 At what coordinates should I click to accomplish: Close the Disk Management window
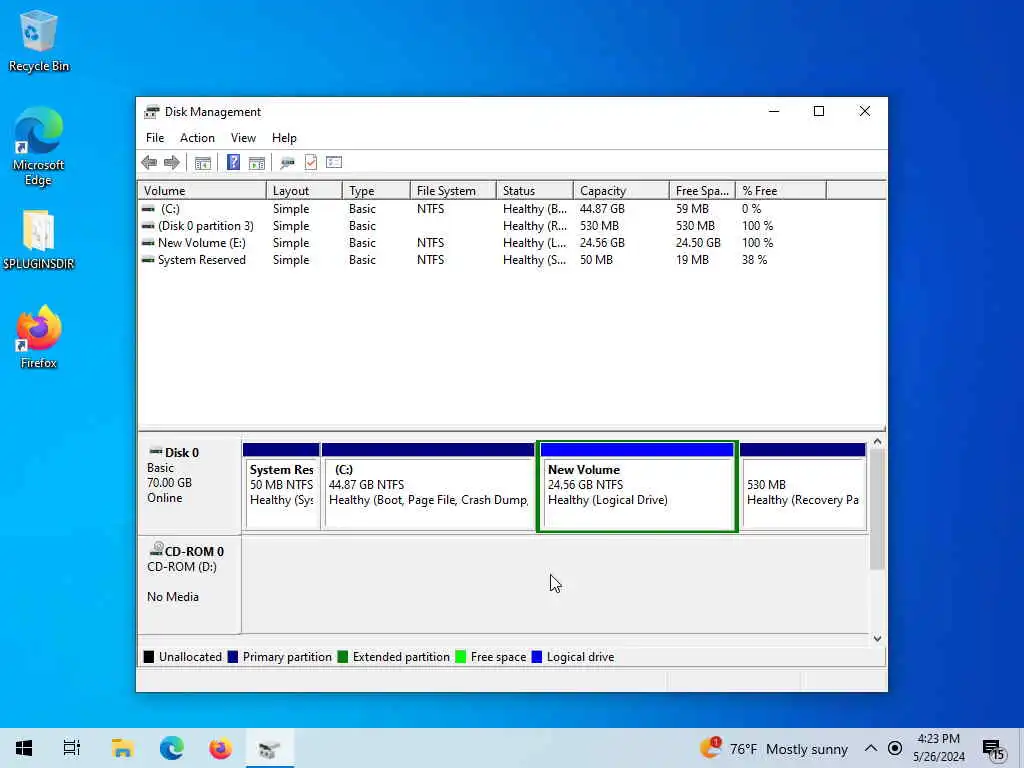click(864, 112)
